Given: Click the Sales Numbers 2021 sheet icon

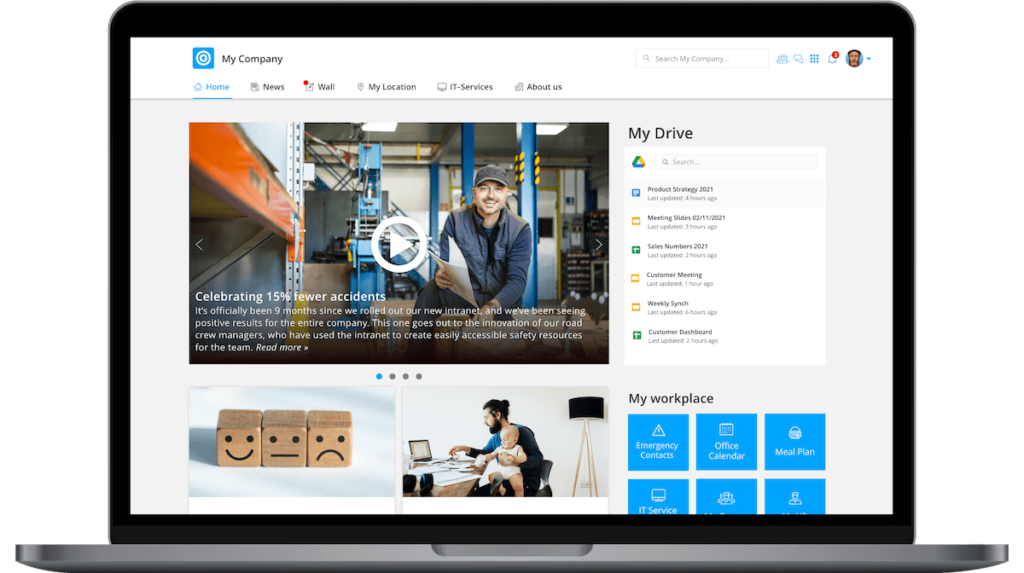Looking at the screenshot, I should point(635,250).
